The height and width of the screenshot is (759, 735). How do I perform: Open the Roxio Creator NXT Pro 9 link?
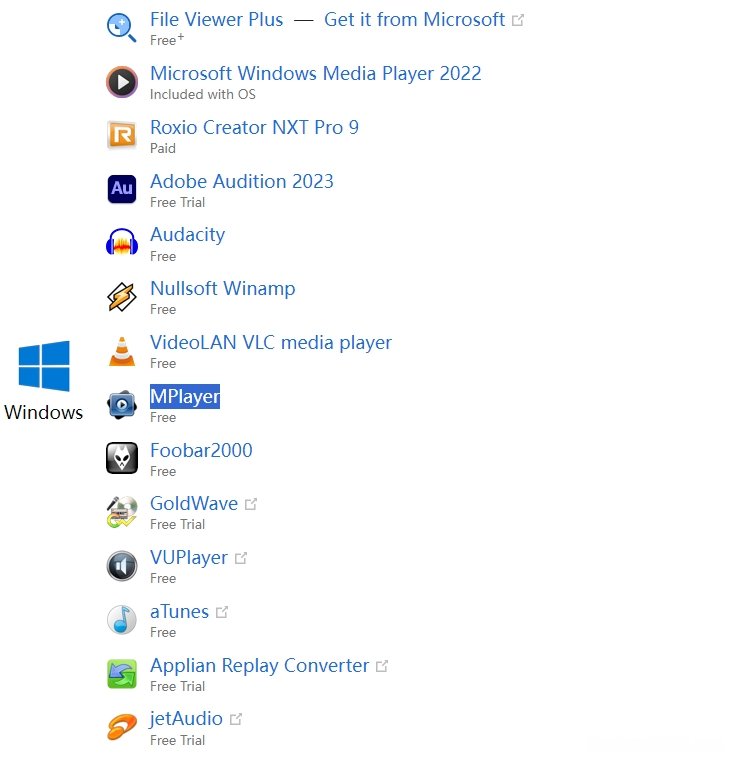(255, 128)
